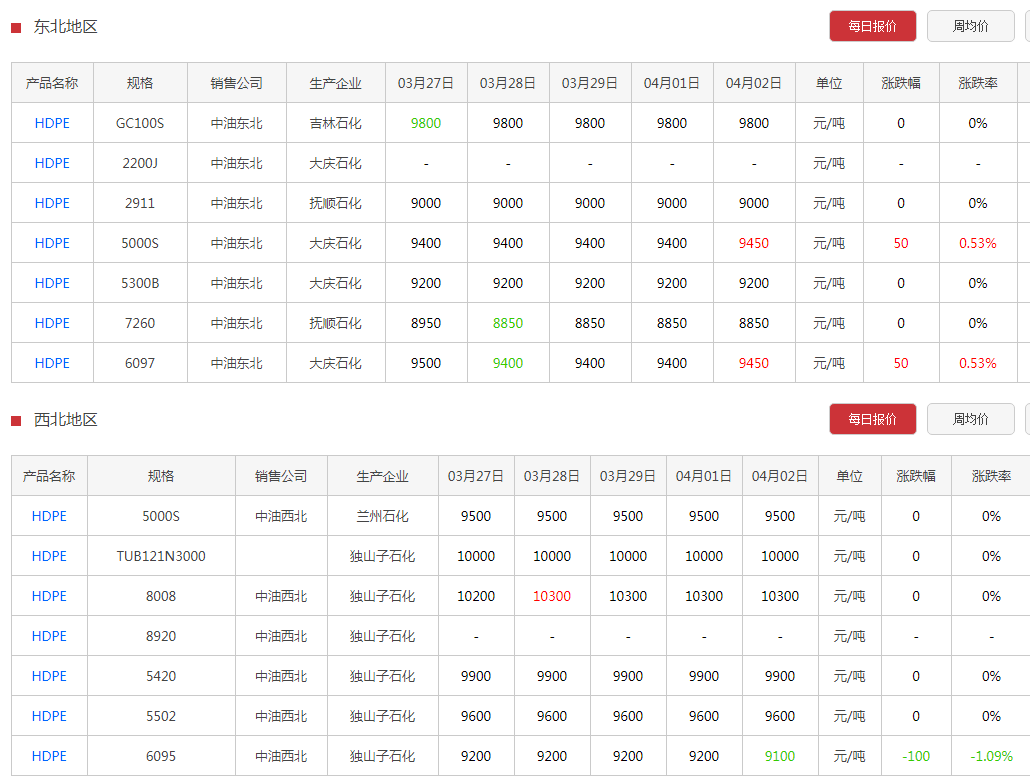Select 每日报价 tab in 西北地区 section
The image size is (1030, 782).
tap(872, 419)
